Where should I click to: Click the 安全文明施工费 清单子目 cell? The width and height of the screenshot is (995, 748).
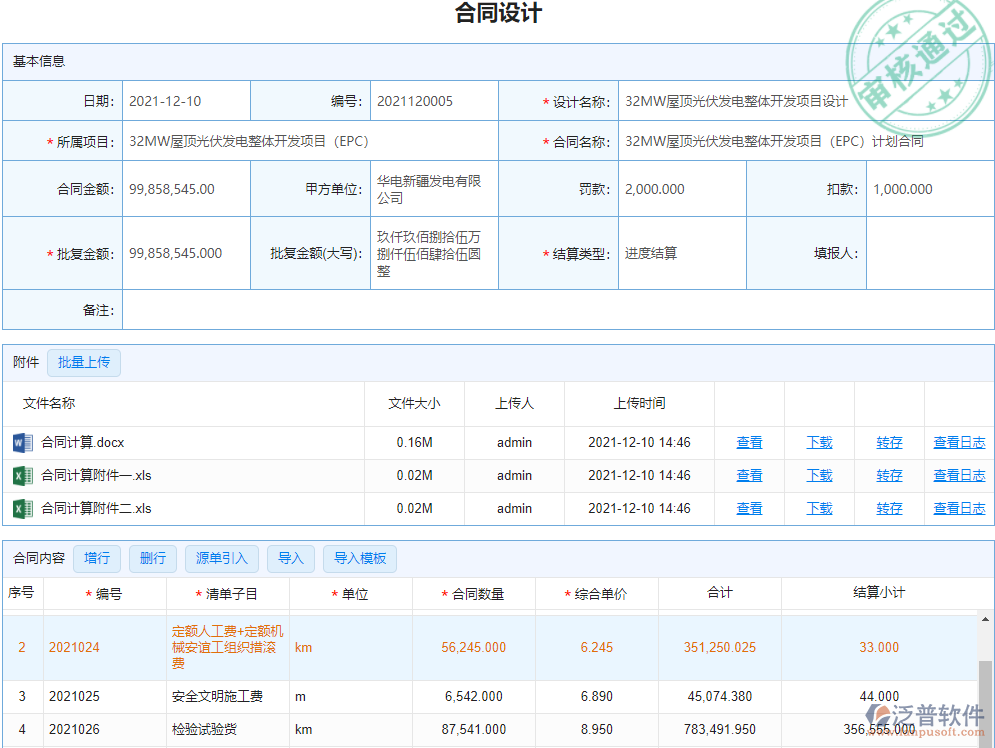221,697
